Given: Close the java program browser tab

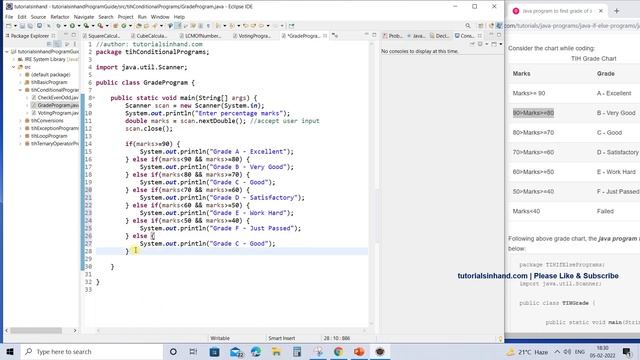Looking at the screenshot, I should click(x=601, y=11).
